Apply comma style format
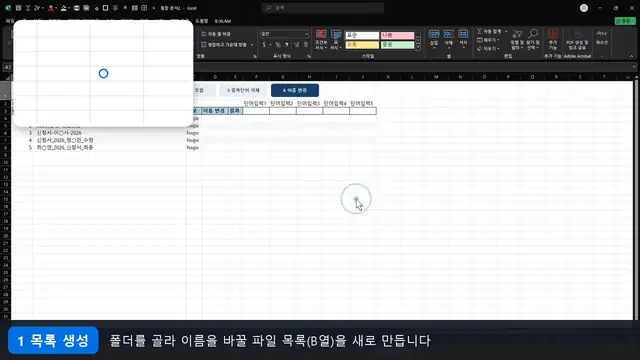The image size is (640, 360). coord(287,44)
